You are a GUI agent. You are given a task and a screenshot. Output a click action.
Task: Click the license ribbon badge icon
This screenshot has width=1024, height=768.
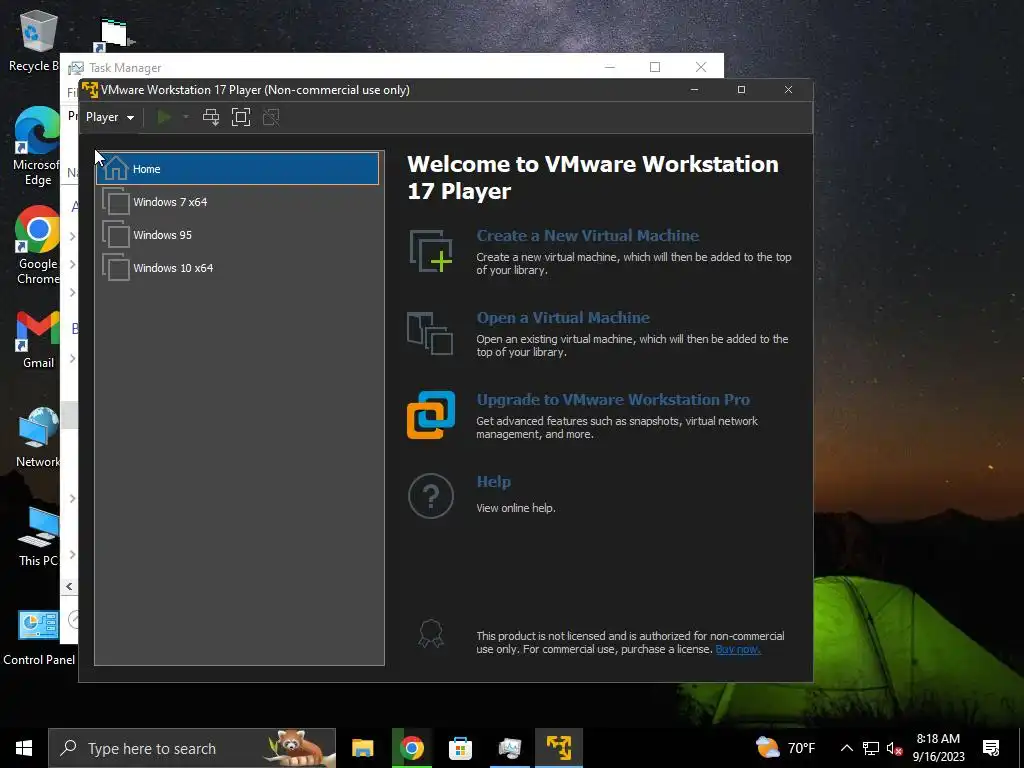coord(431,633)
